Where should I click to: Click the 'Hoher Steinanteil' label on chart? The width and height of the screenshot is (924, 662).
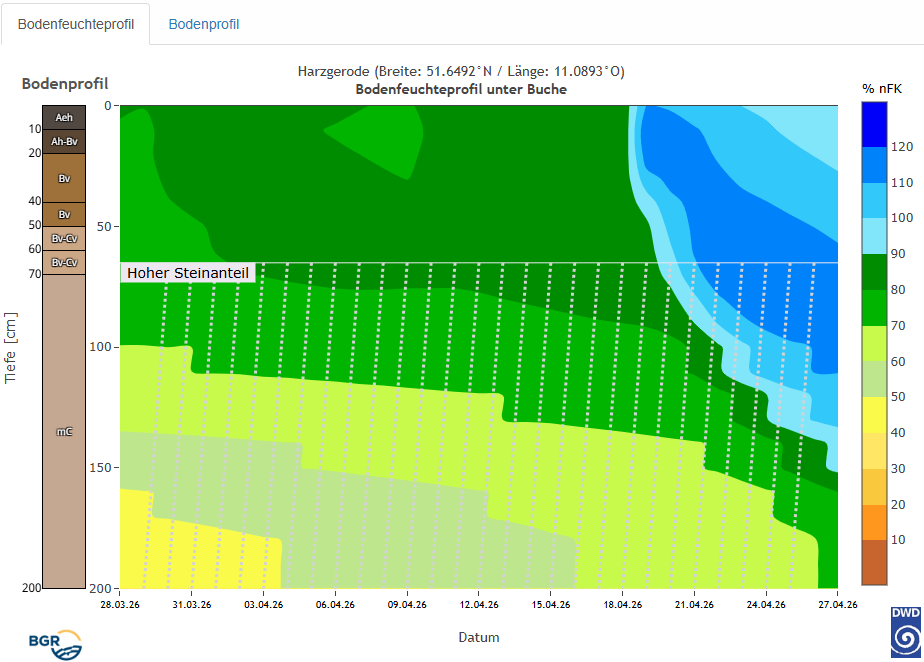pyautogui.click(x=188, y=272)
